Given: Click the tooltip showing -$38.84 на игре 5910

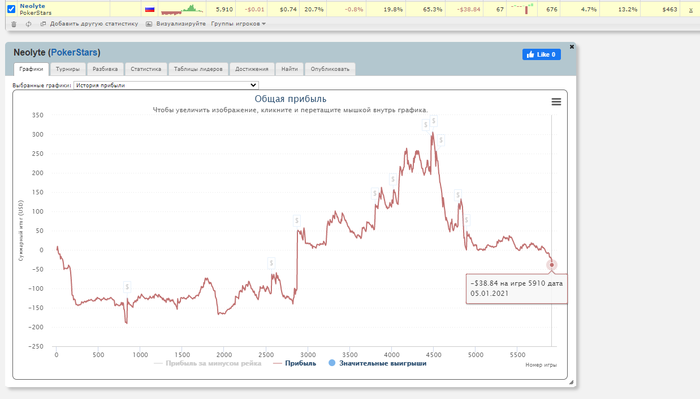Looking at the screenshot, I should click(517, 289).
